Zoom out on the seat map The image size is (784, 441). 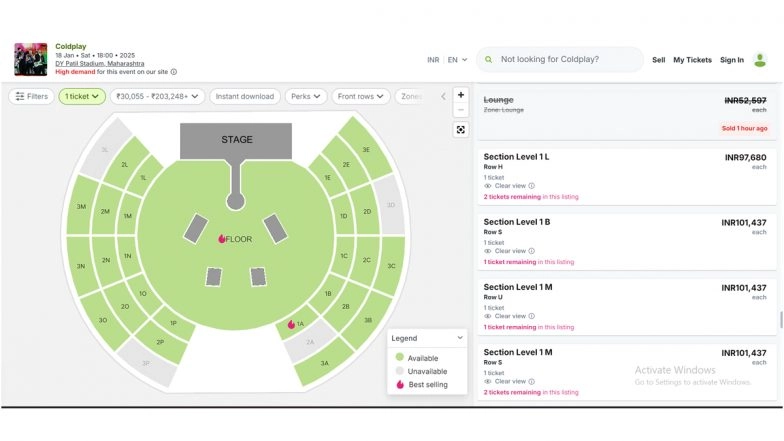click(x=461, y=111)
